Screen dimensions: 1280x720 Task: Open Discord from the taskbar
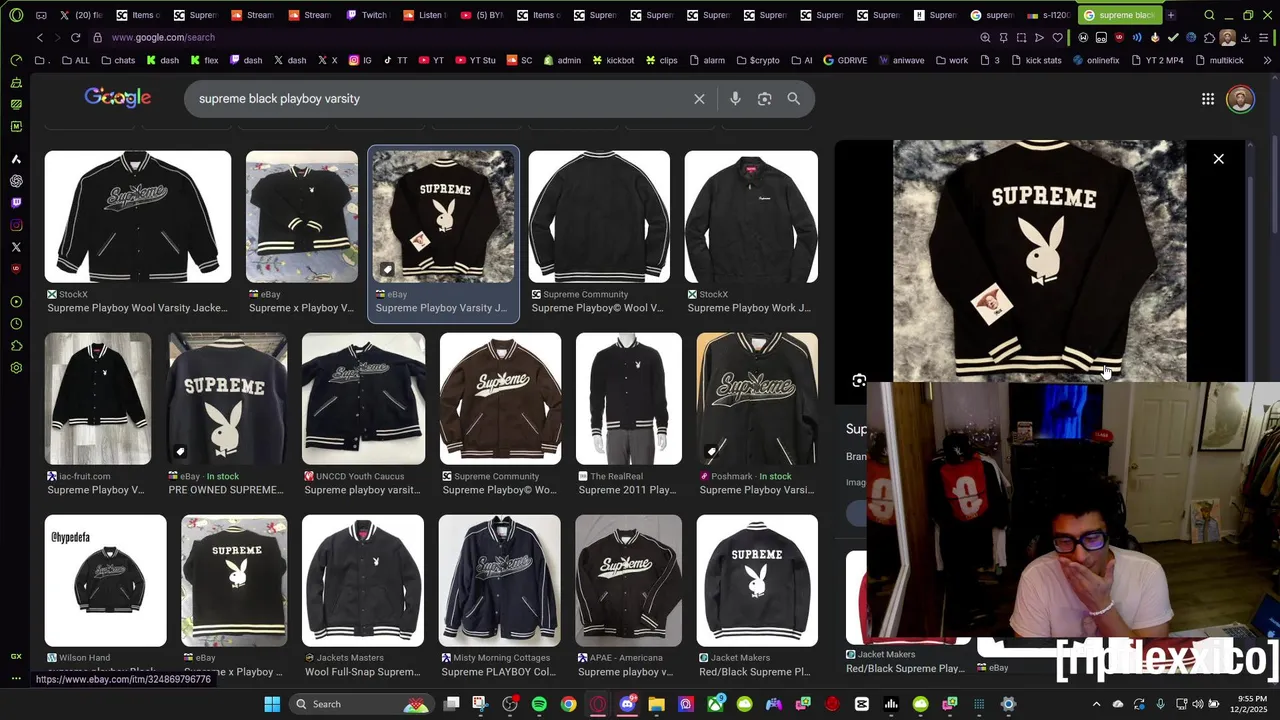[x=627, y=704]
